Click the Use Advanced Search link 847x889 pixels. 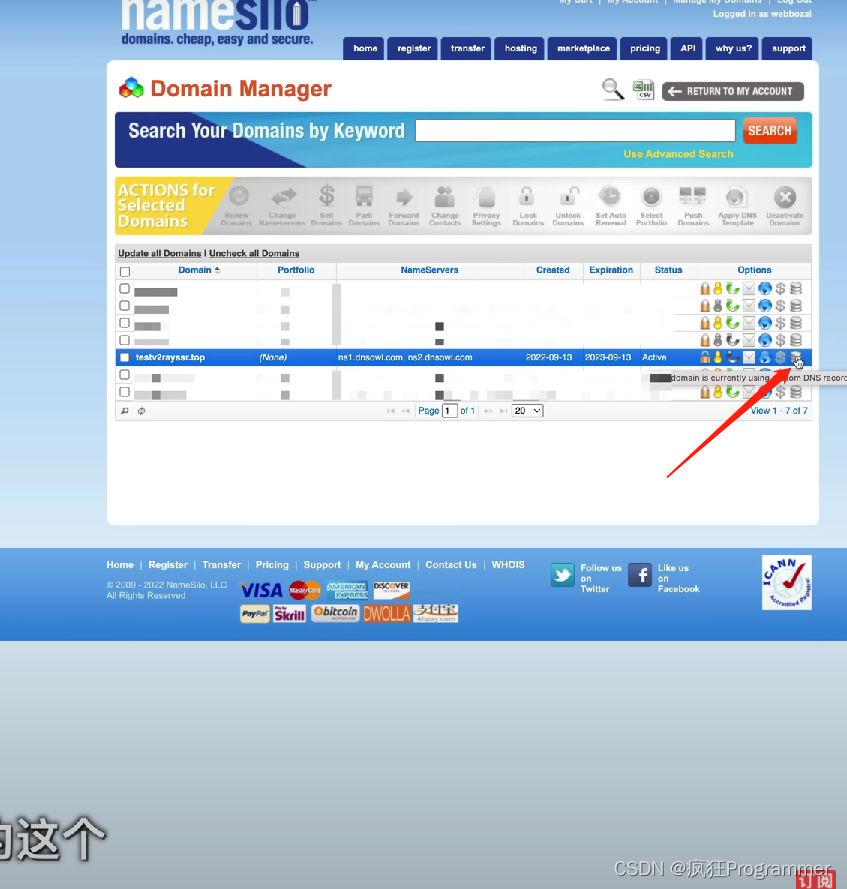tap(678, 154)
